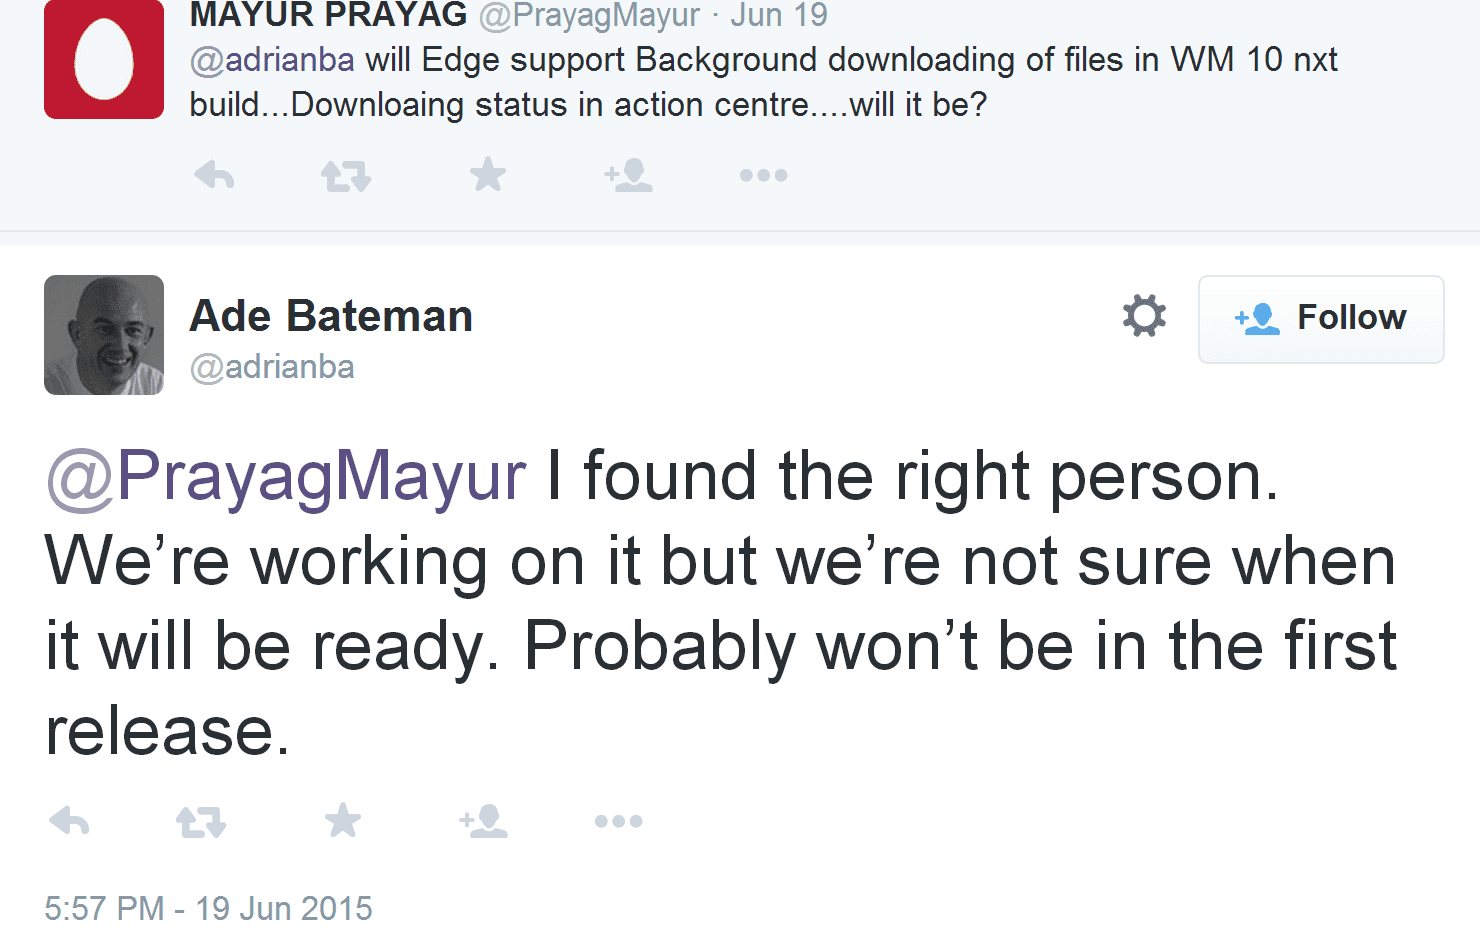Click the Ade Bateman display name

(331, 316)
